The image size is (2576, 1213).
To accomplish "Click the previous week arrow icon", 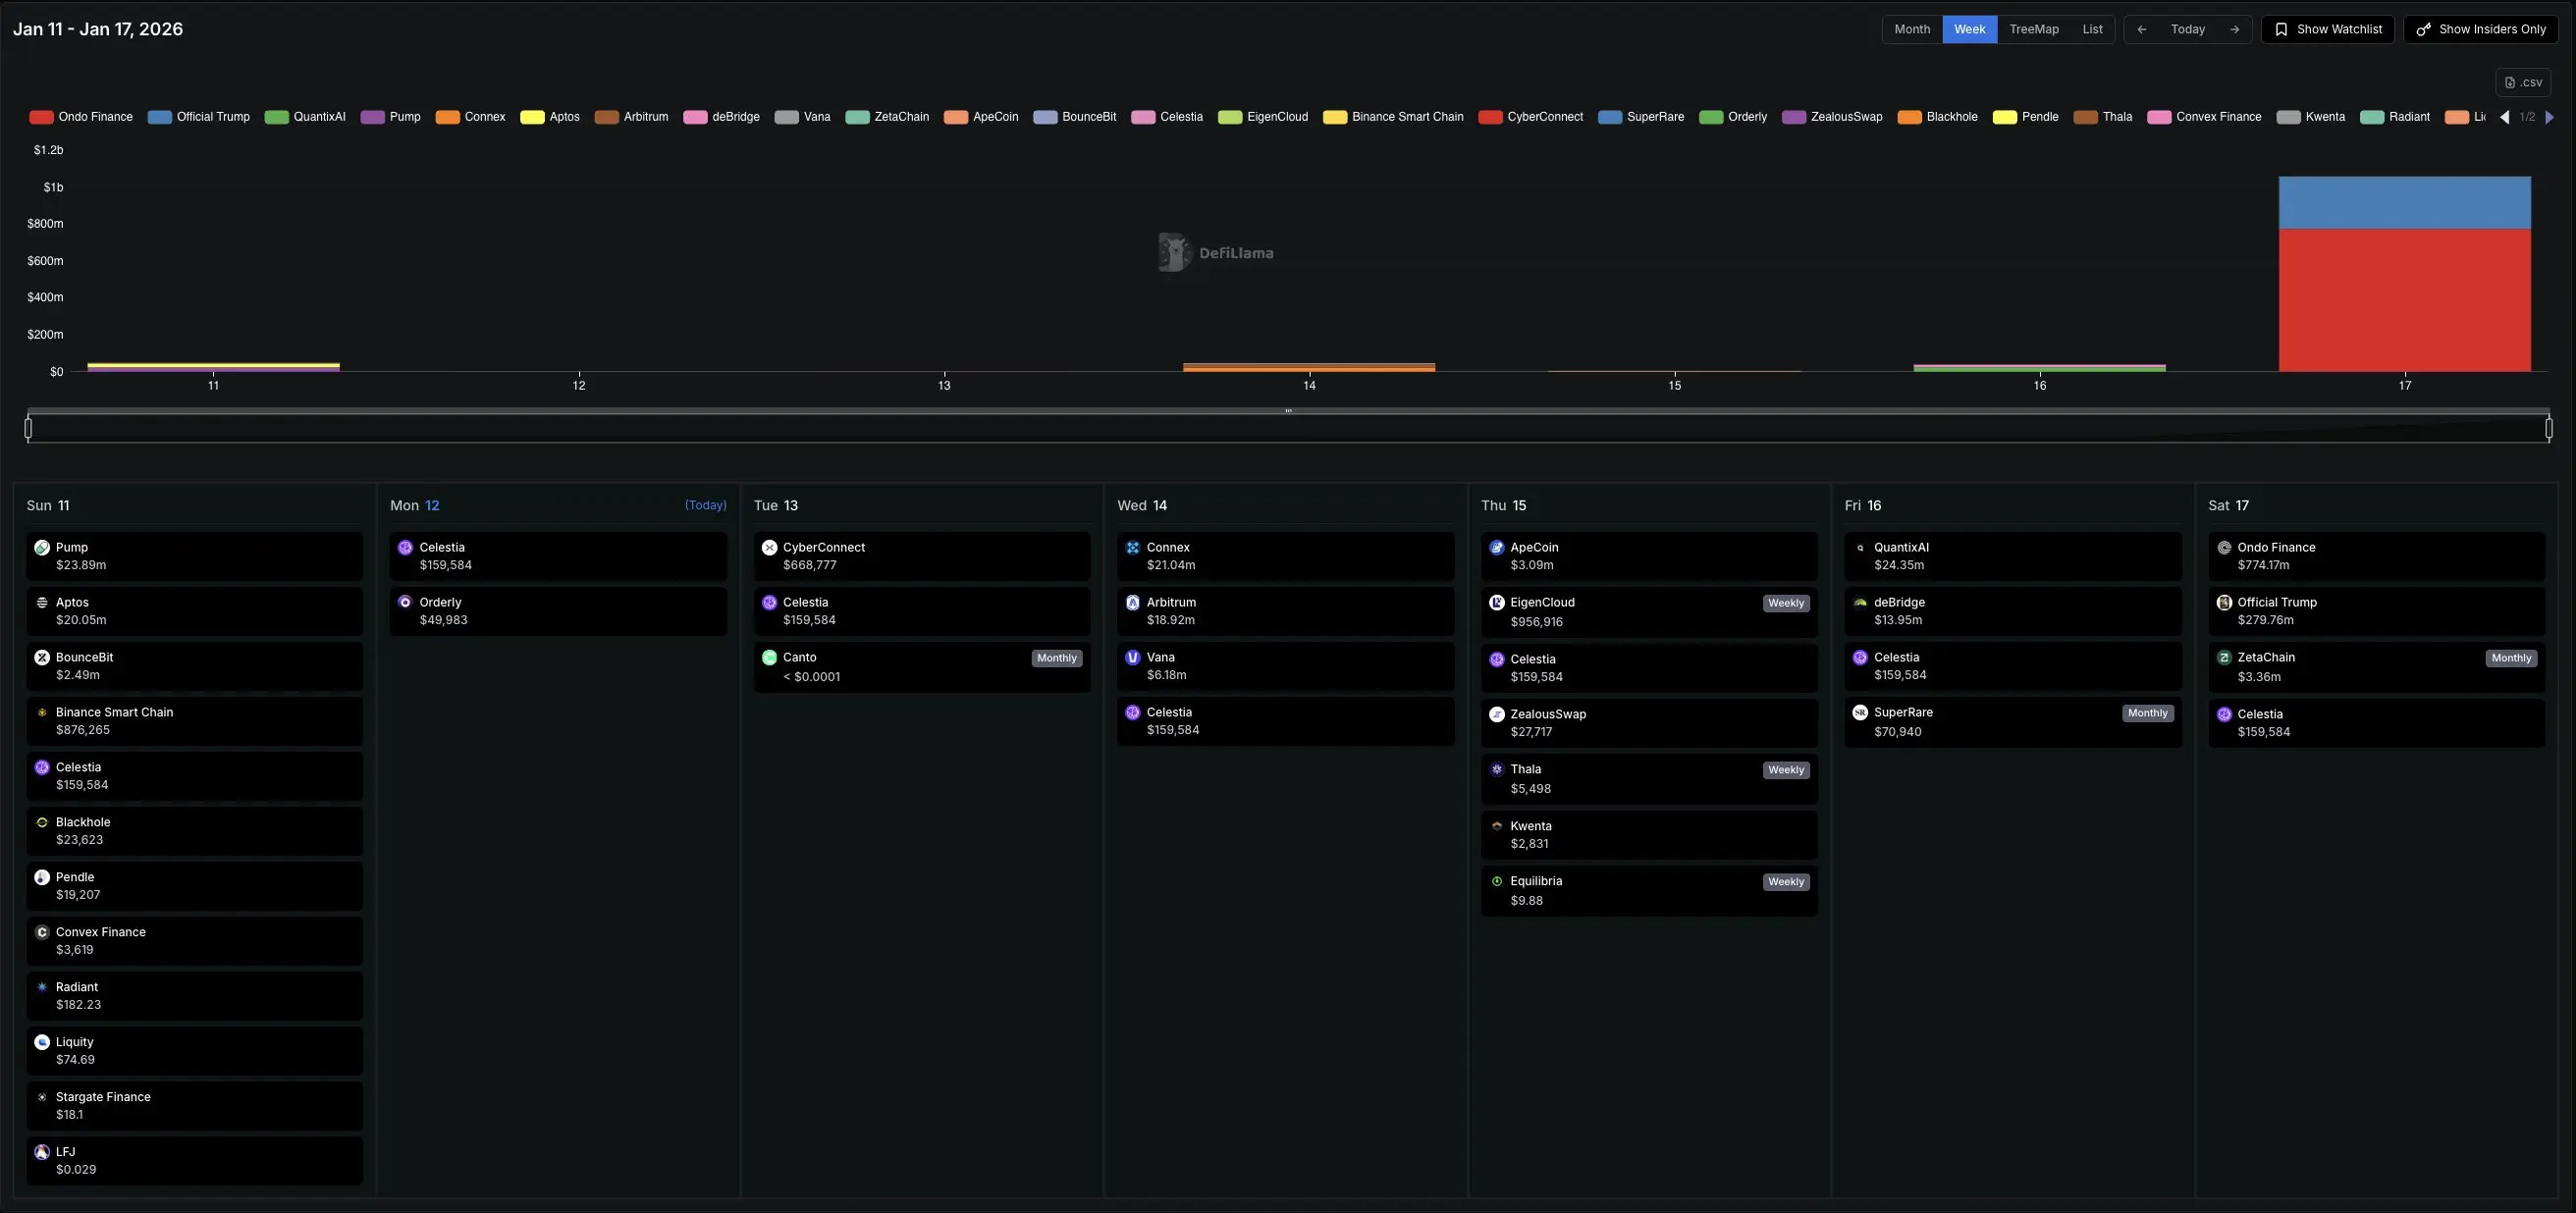I will point(2141,29).
